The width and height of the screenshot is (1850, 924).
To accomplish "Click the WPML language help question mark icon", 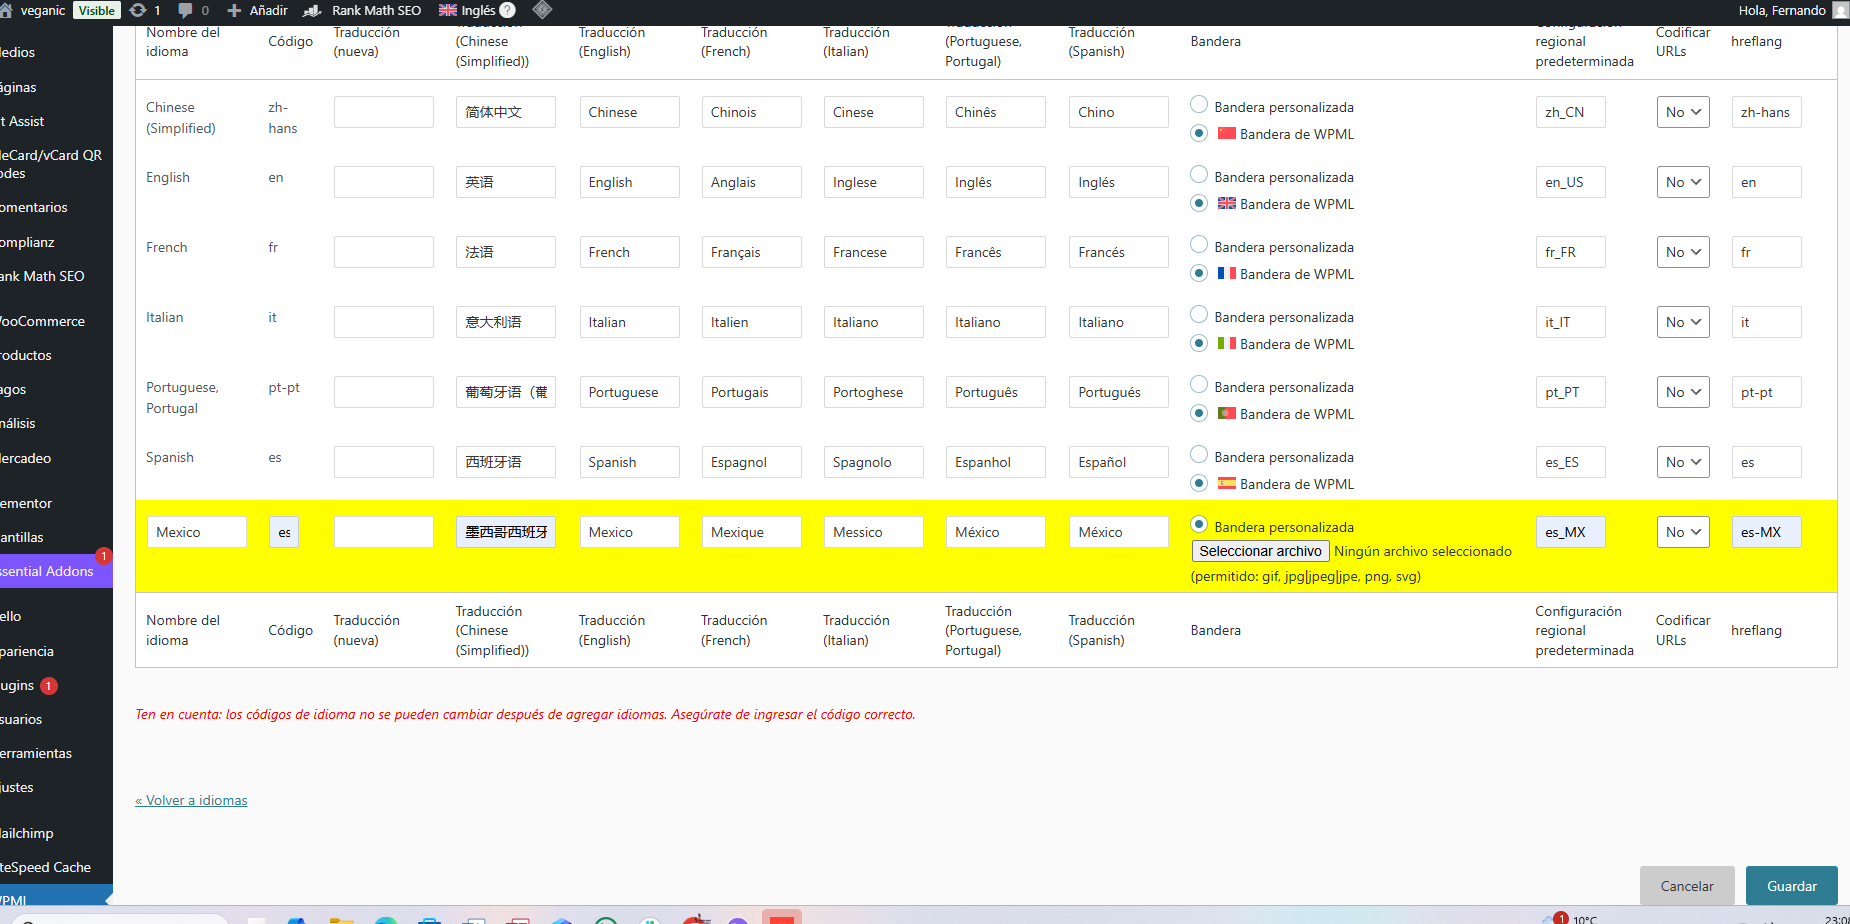I will click(507, 10).
